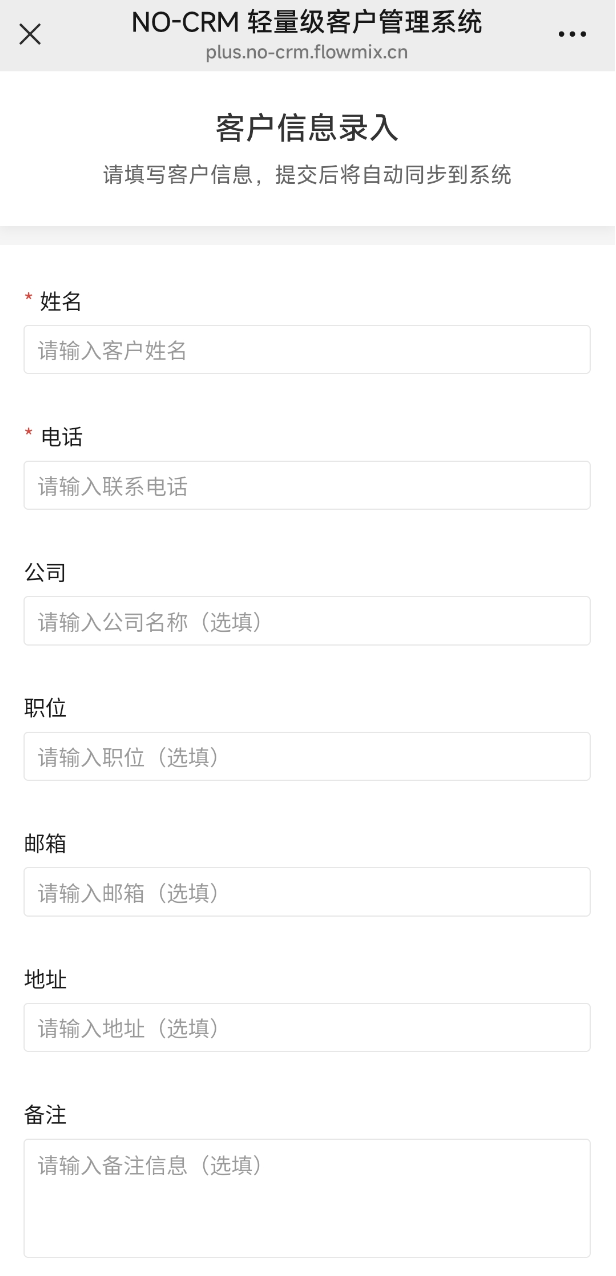Viewport: 616px width, 1276px height.
Task: Click the plus.no-crm.flowmix.cn URL text
Action: (307, 52)
